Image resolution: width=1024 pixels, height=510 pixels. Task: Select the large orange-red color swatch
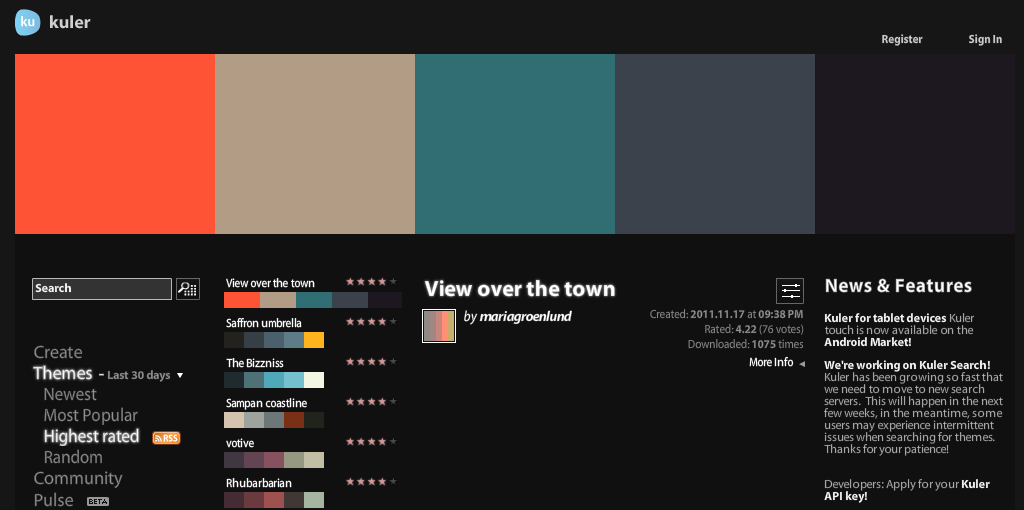pyautogui.click(x=115, y=144)
